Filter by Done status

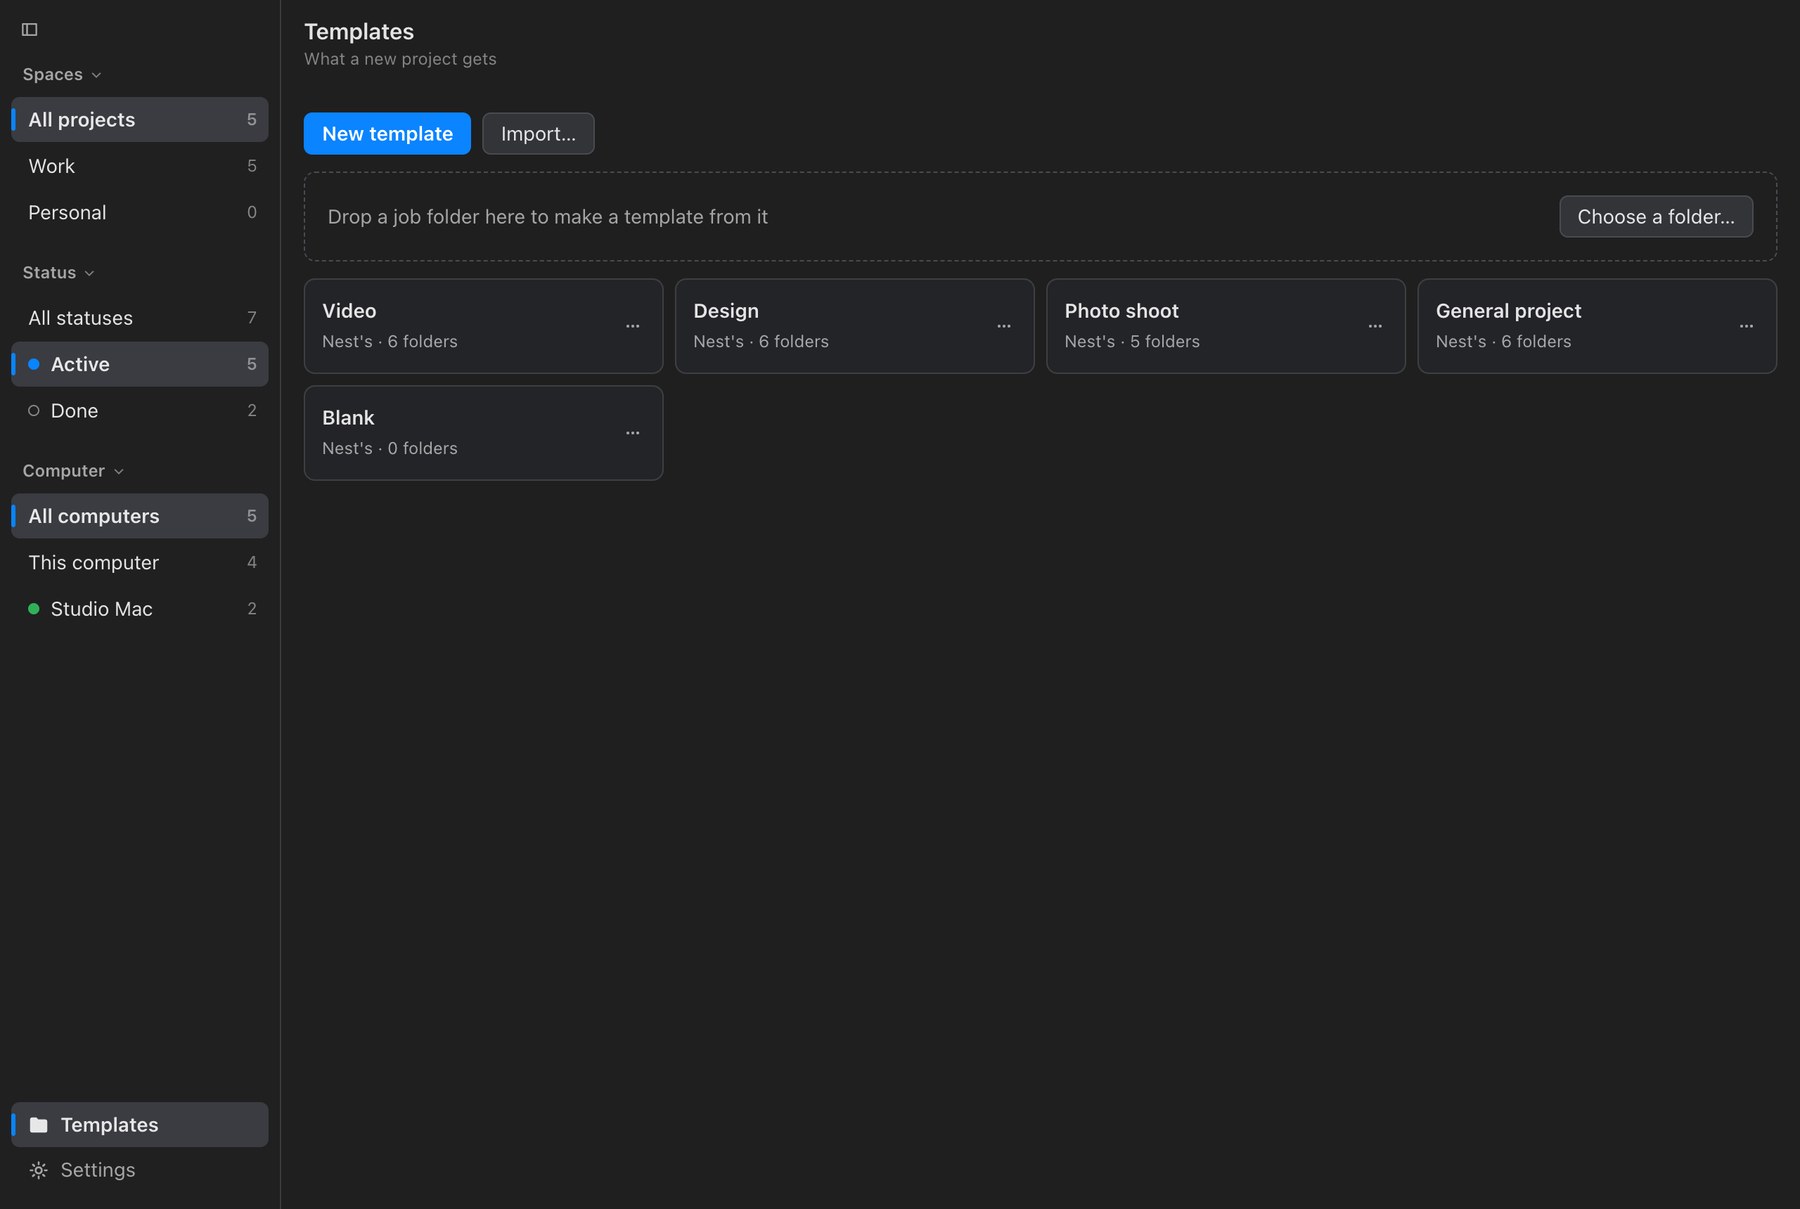pos(140,410)
